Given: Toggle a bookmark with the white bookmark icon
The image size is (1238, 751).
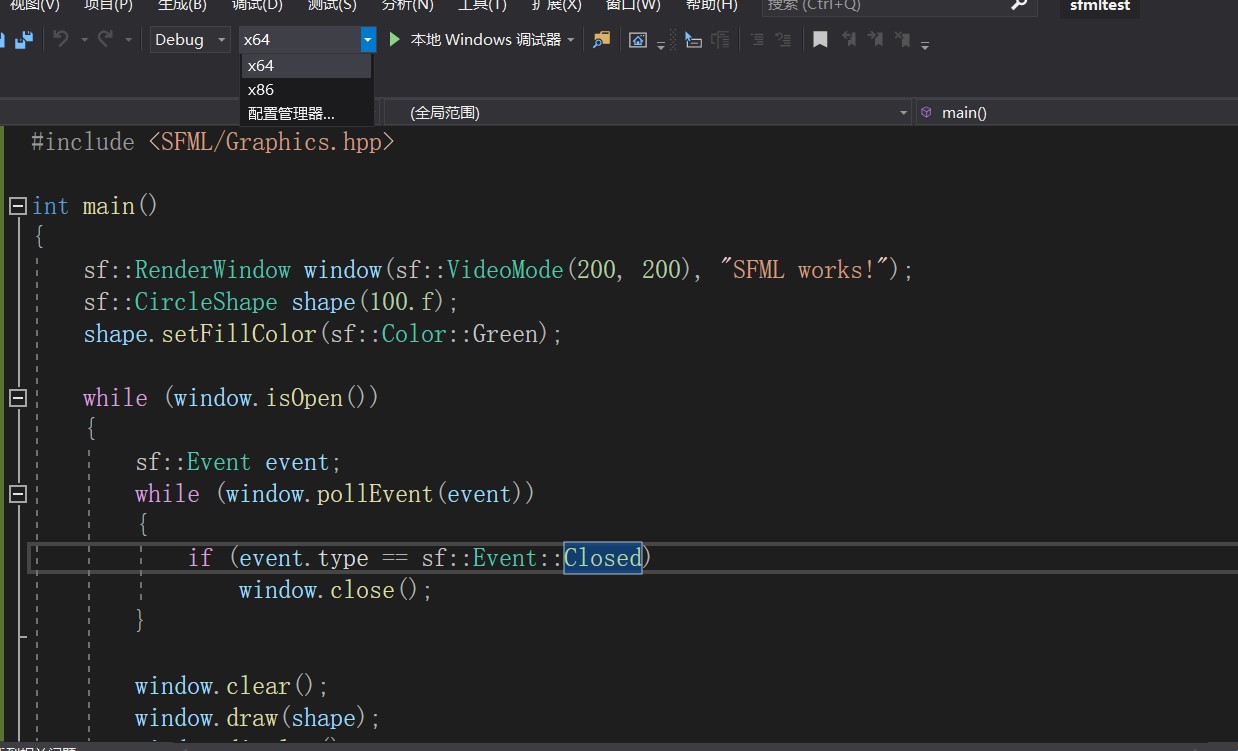Looking at the screenshot, I should 820,40.
